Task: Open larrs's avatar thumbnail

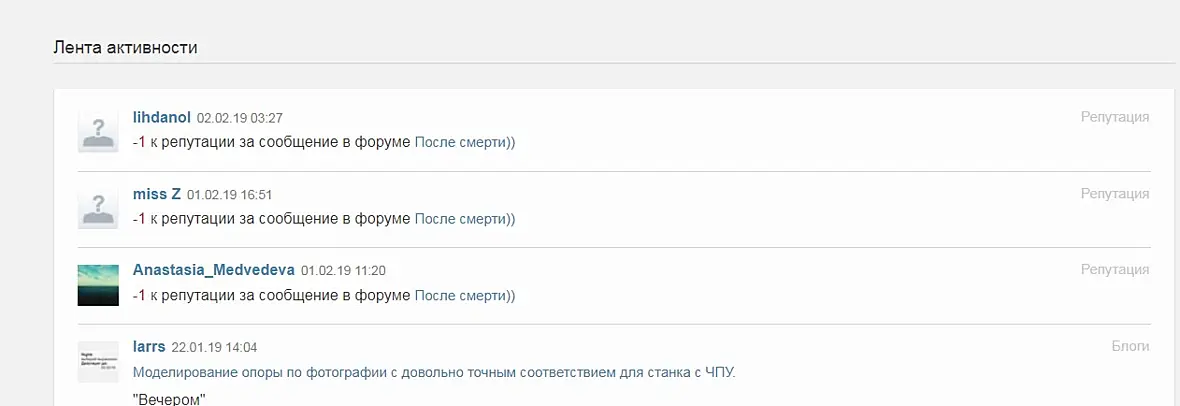Action: tap(99, 362)
